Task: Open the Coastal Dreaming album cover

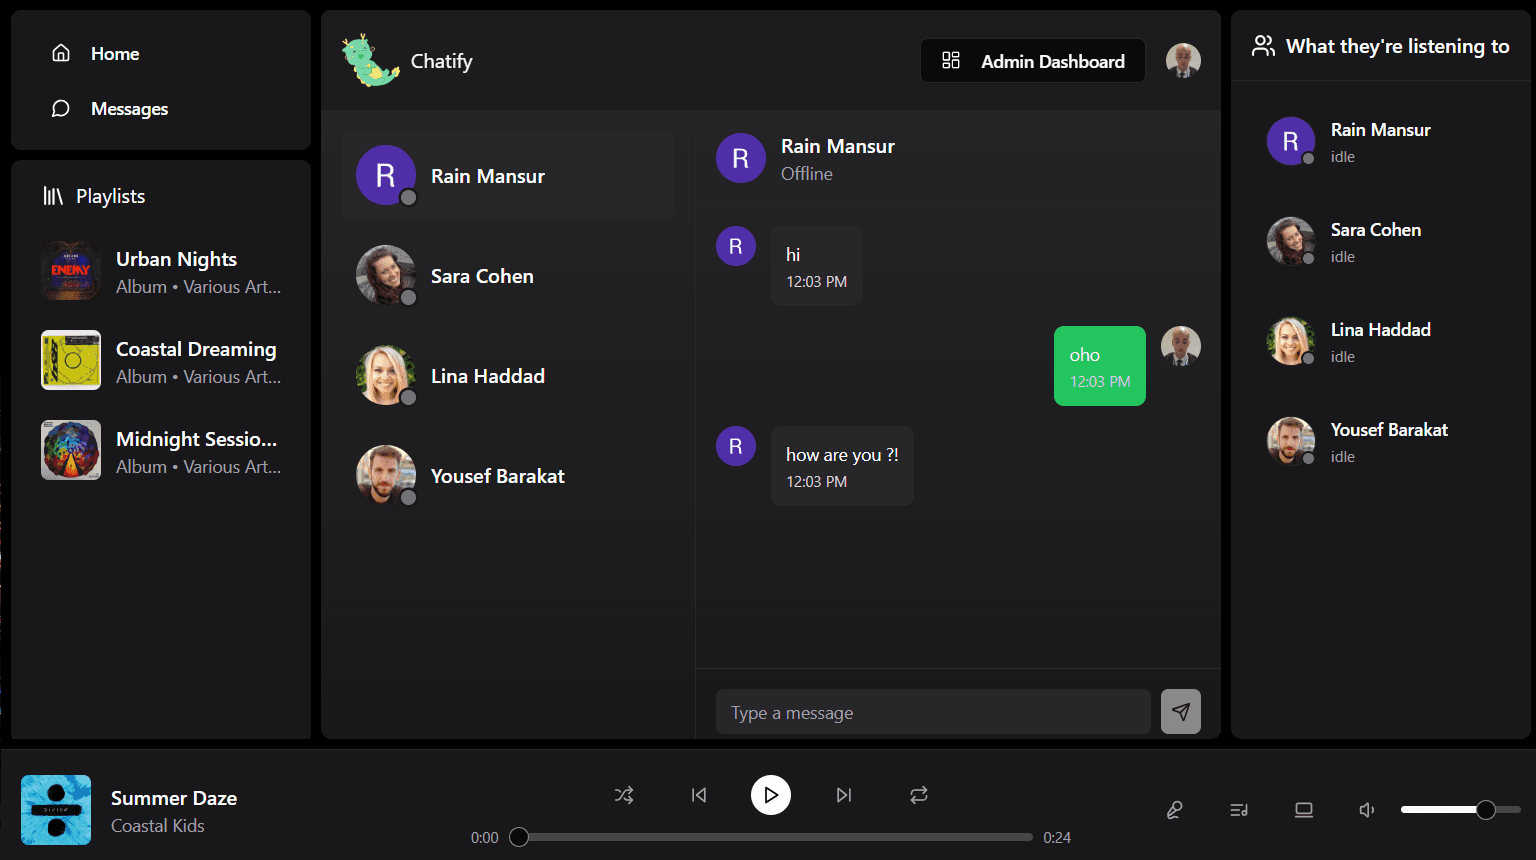Action: (x=71, y=360)
